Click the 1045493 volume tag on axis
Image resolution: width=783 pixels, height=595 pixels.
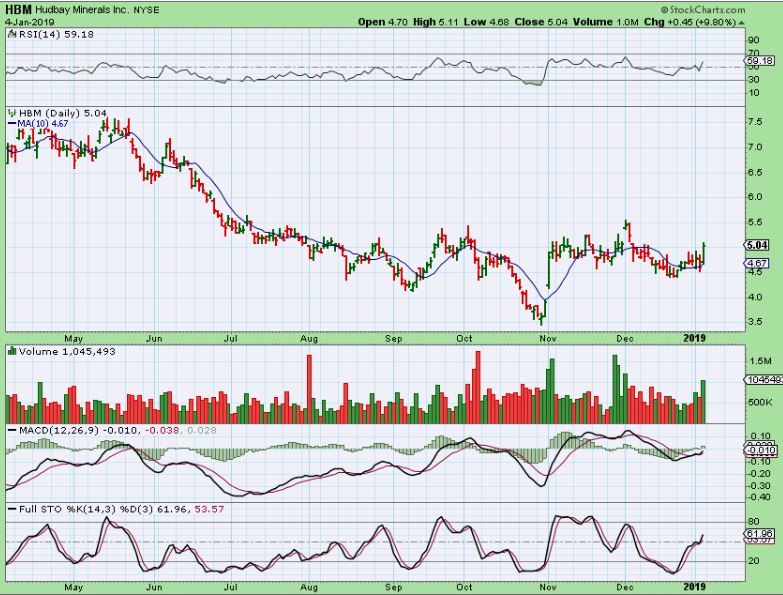[x=765, y=380]
